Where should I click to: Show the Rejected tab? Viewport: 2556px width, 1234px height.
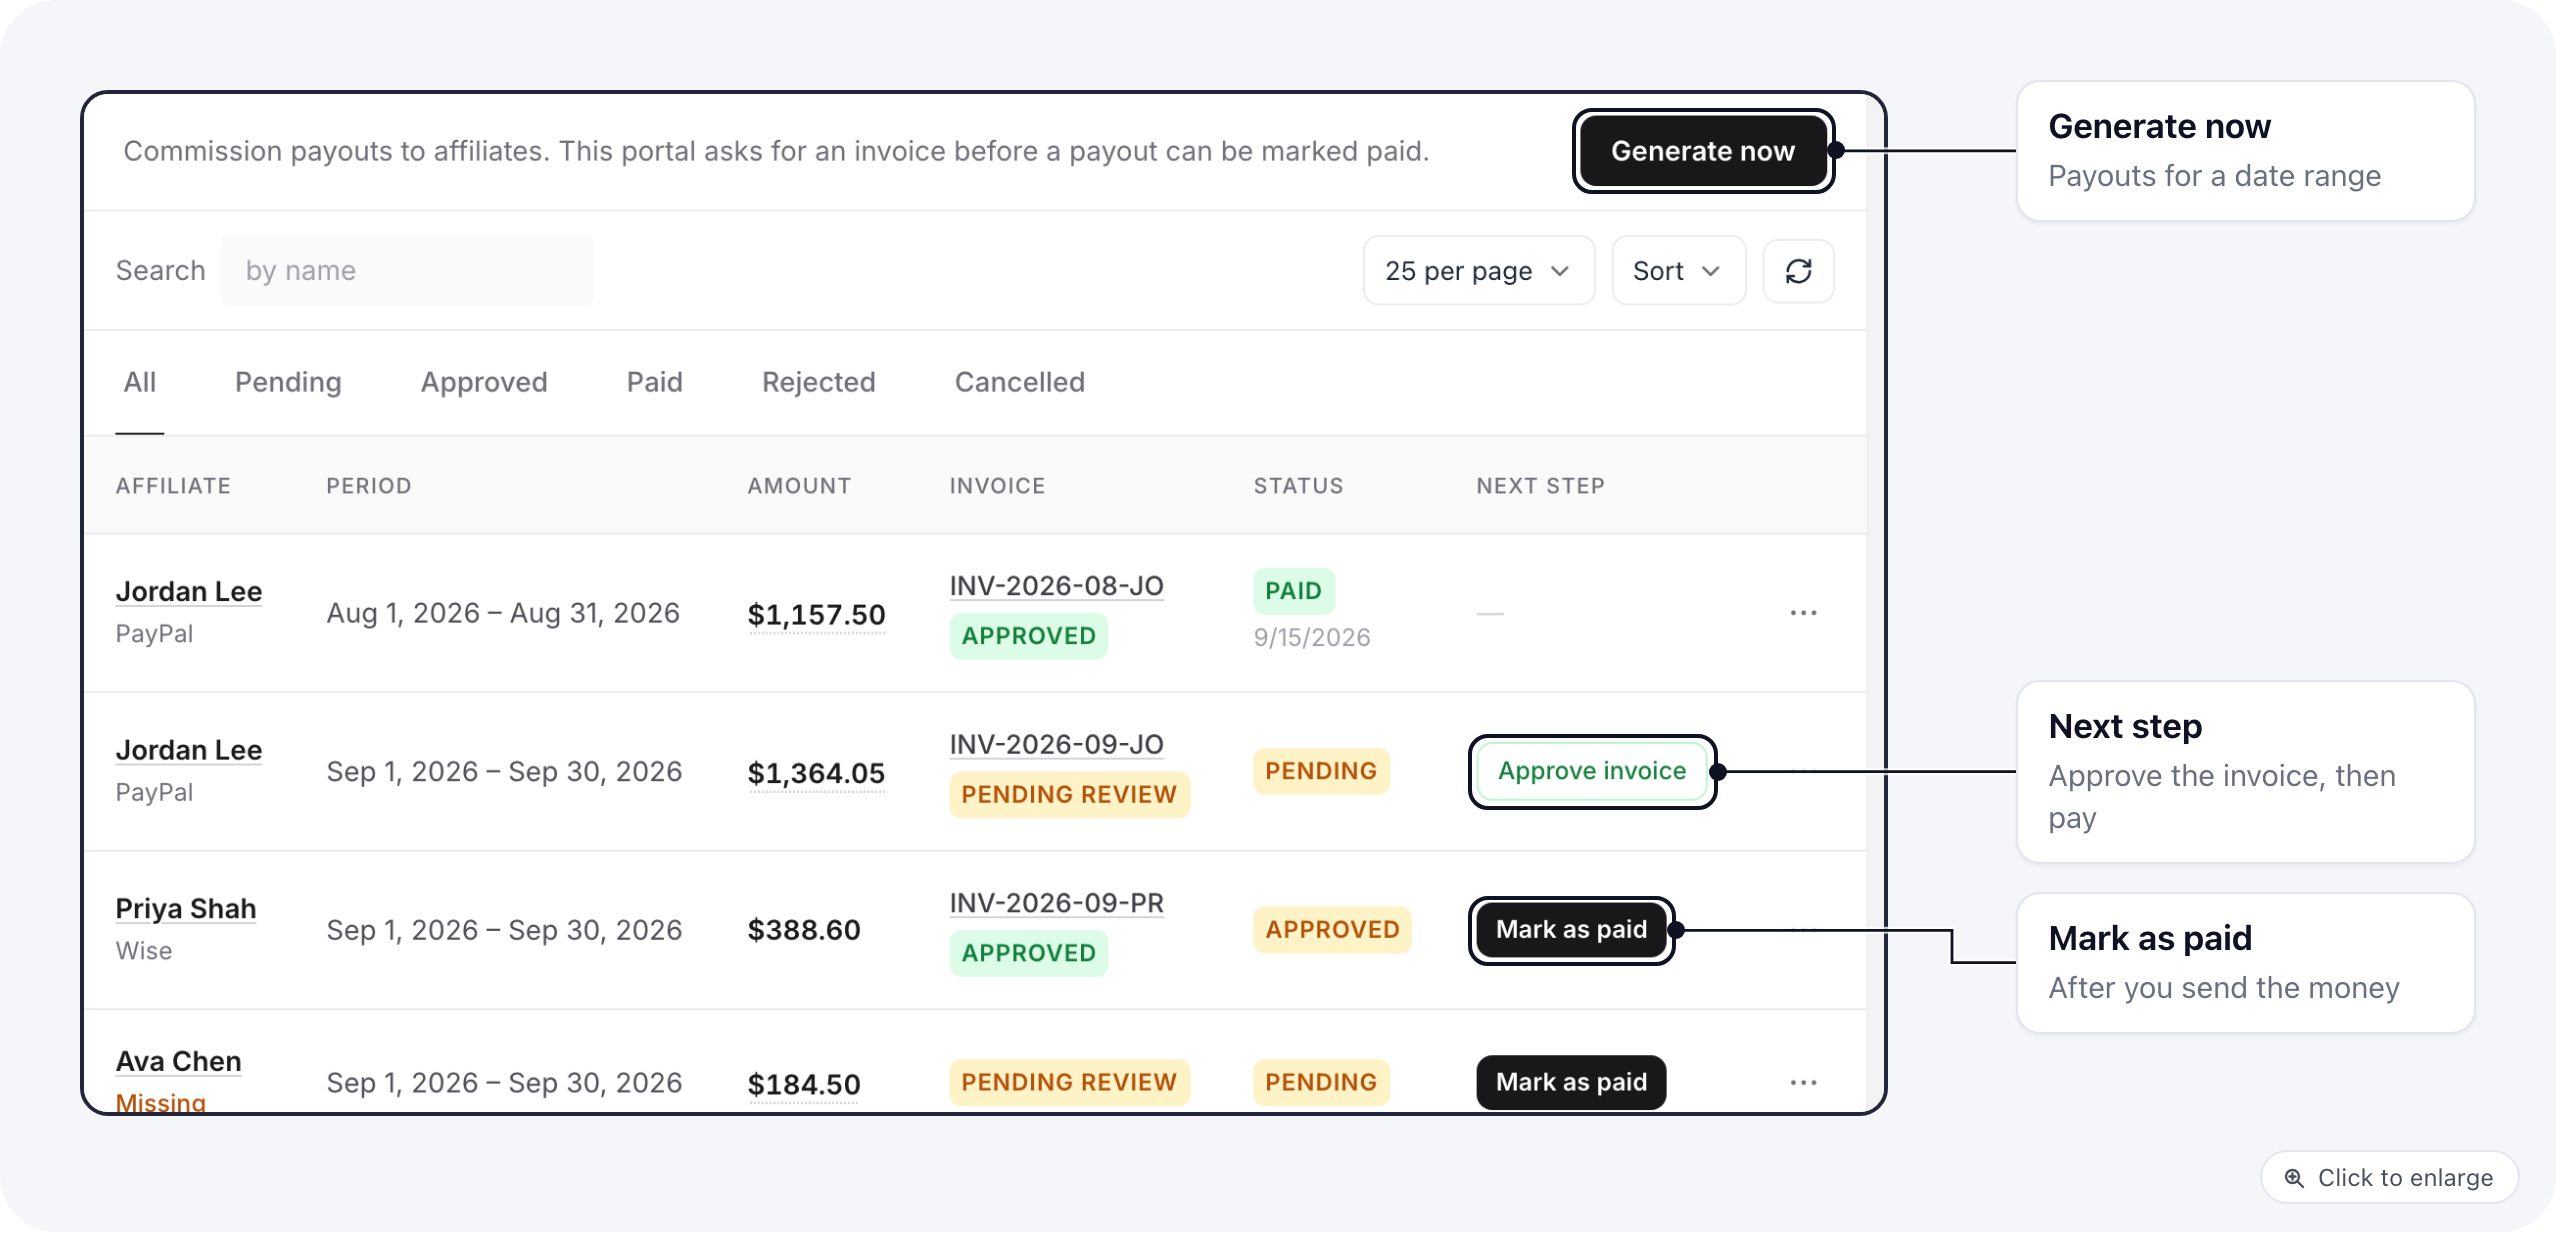pos(819,382)
